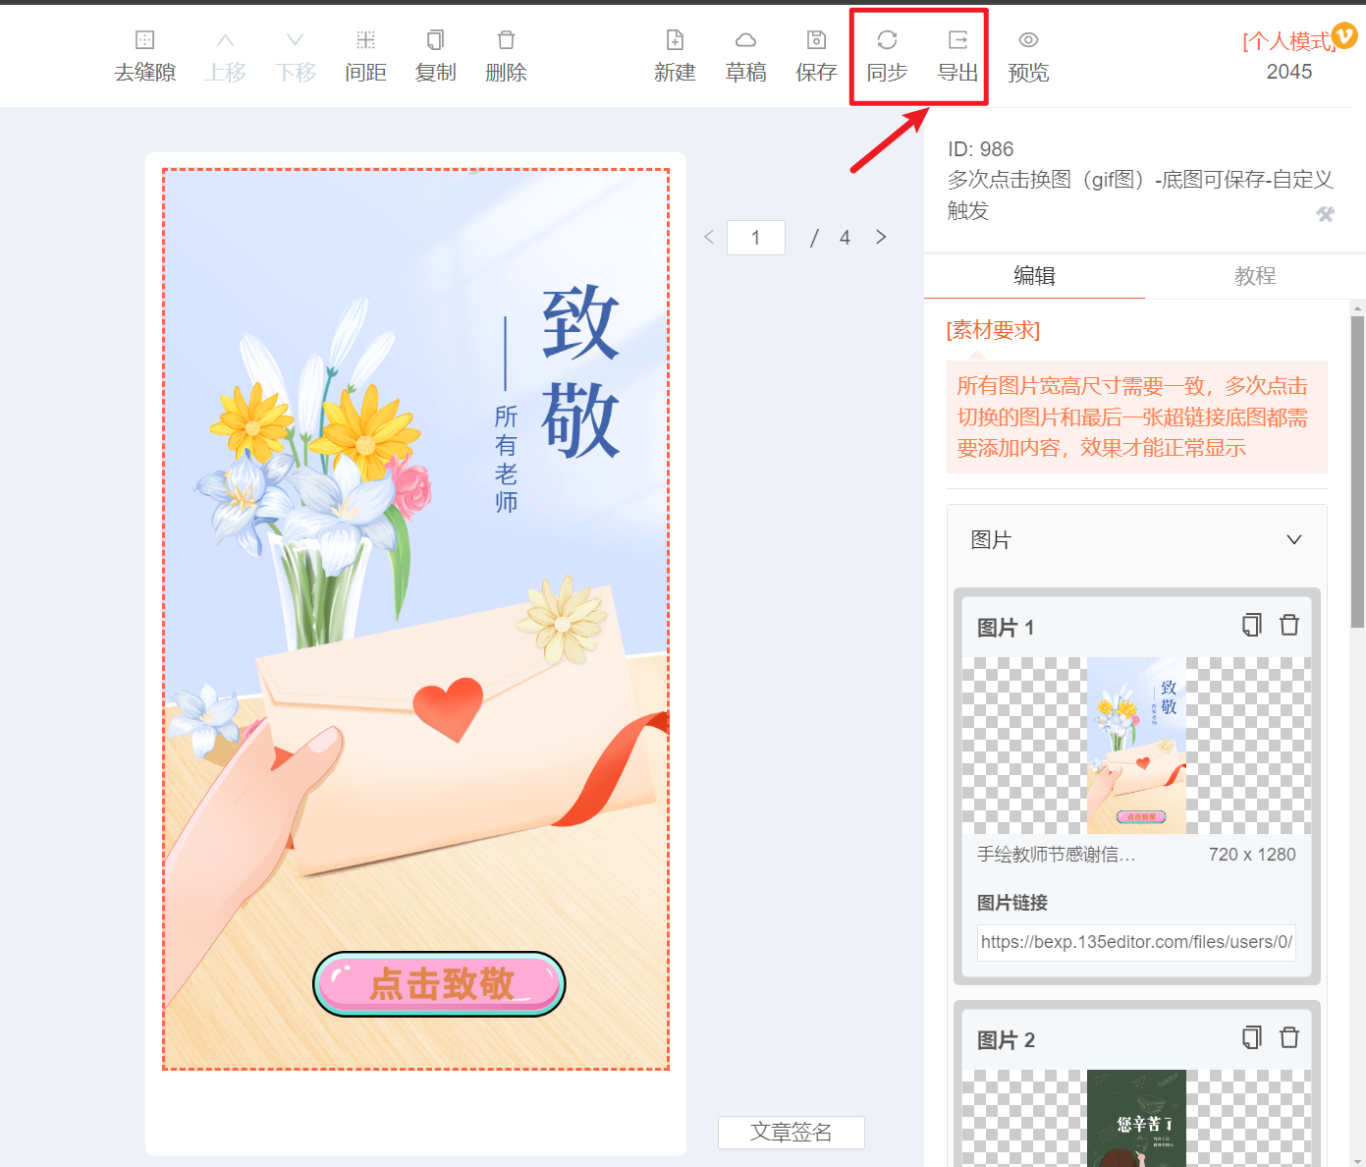Click the 图片链接 URL field of 图片 1
1366x1167 pixels.
click(x=1136, y=942)
